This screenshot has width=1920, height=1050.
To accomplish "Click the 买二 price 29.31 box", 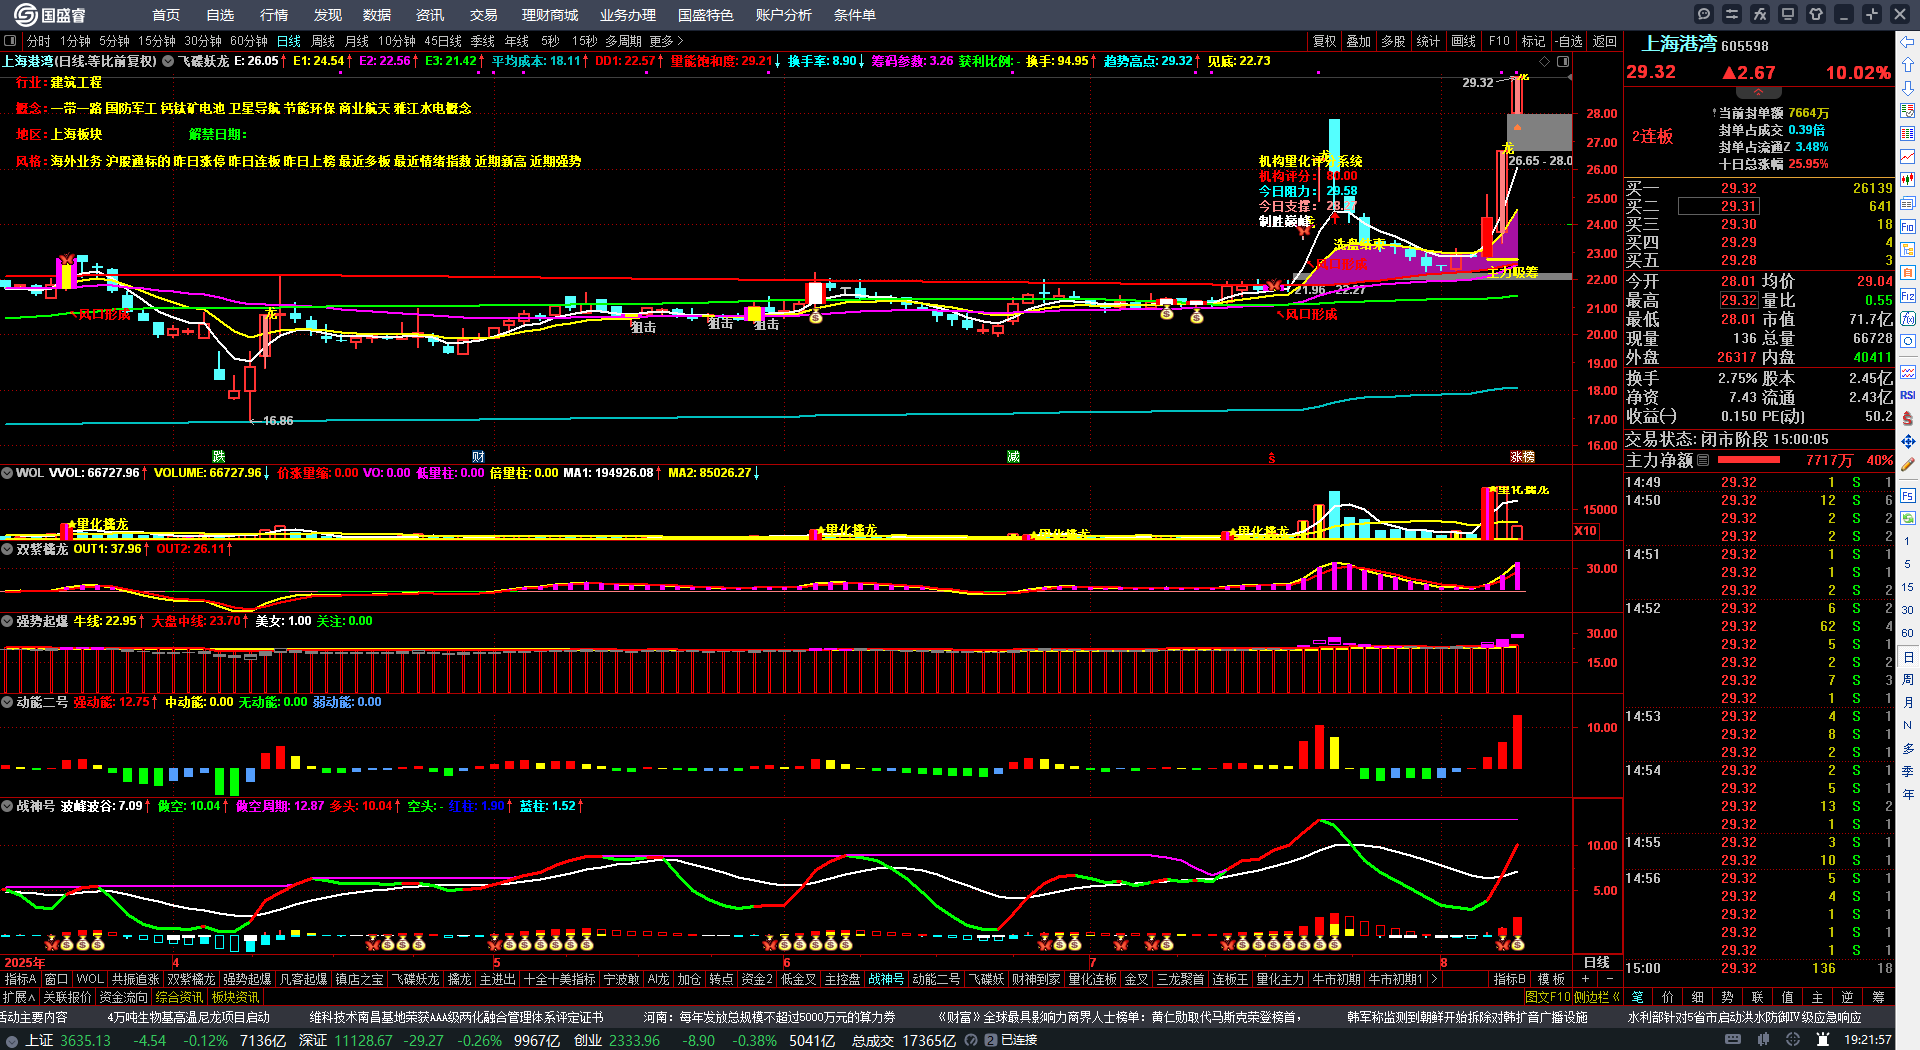I will (1718, 206).
